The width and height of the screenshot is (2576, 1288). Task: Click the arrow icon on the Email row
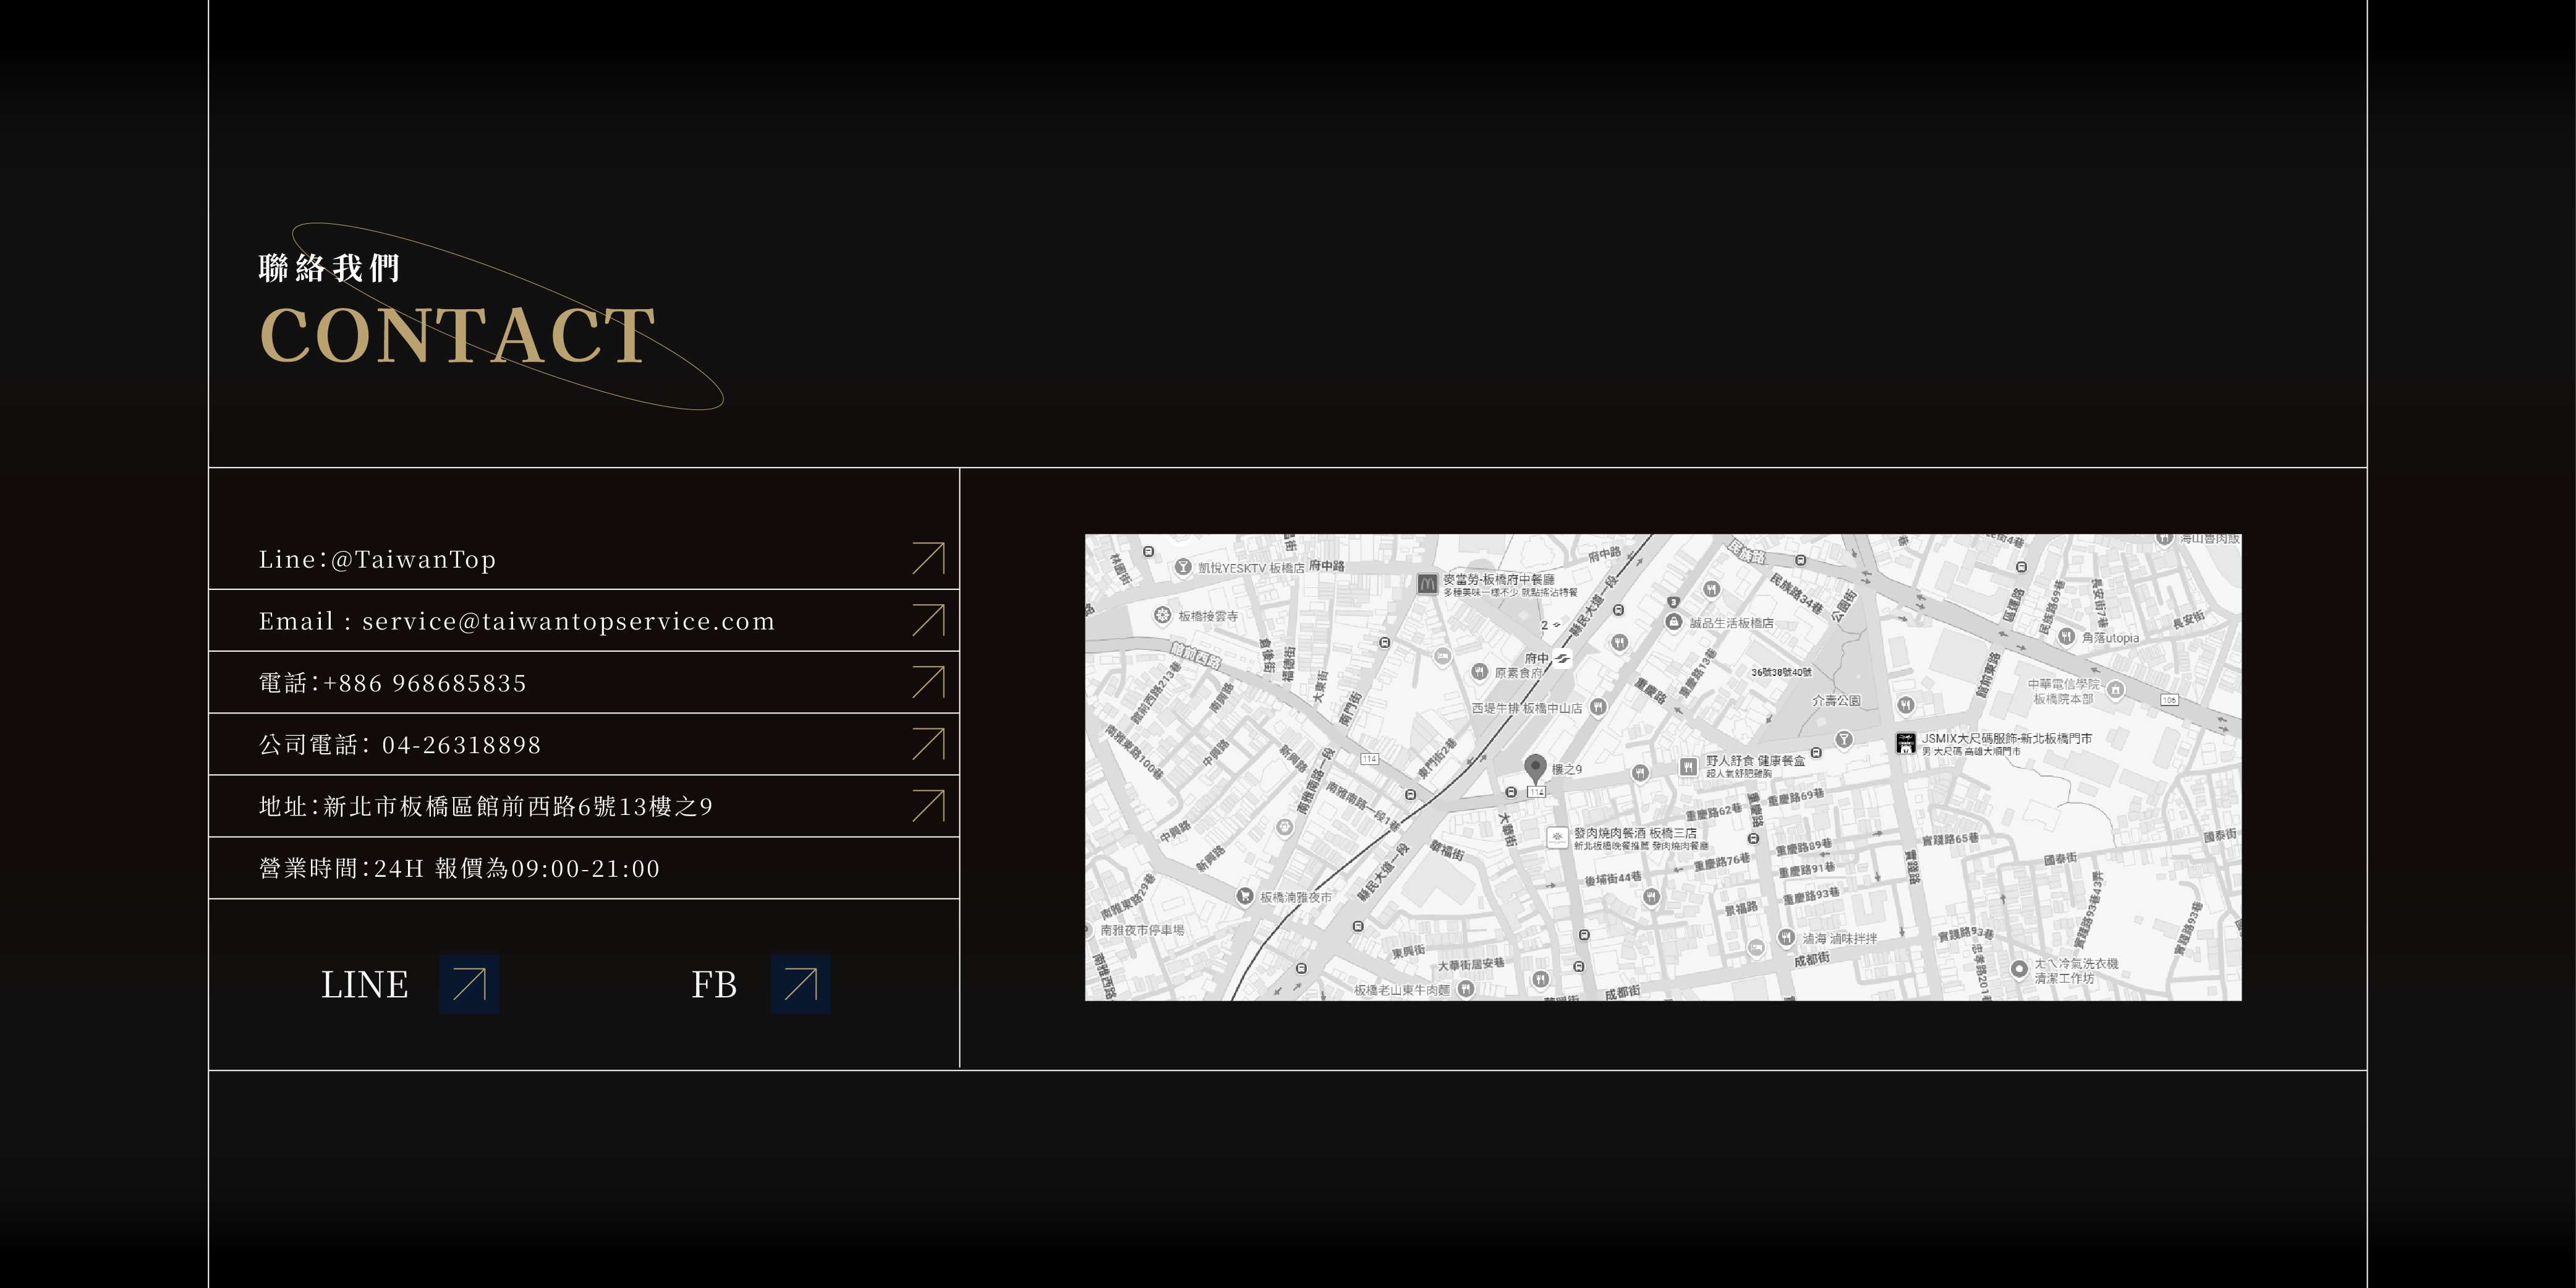(x=928, y=620)
